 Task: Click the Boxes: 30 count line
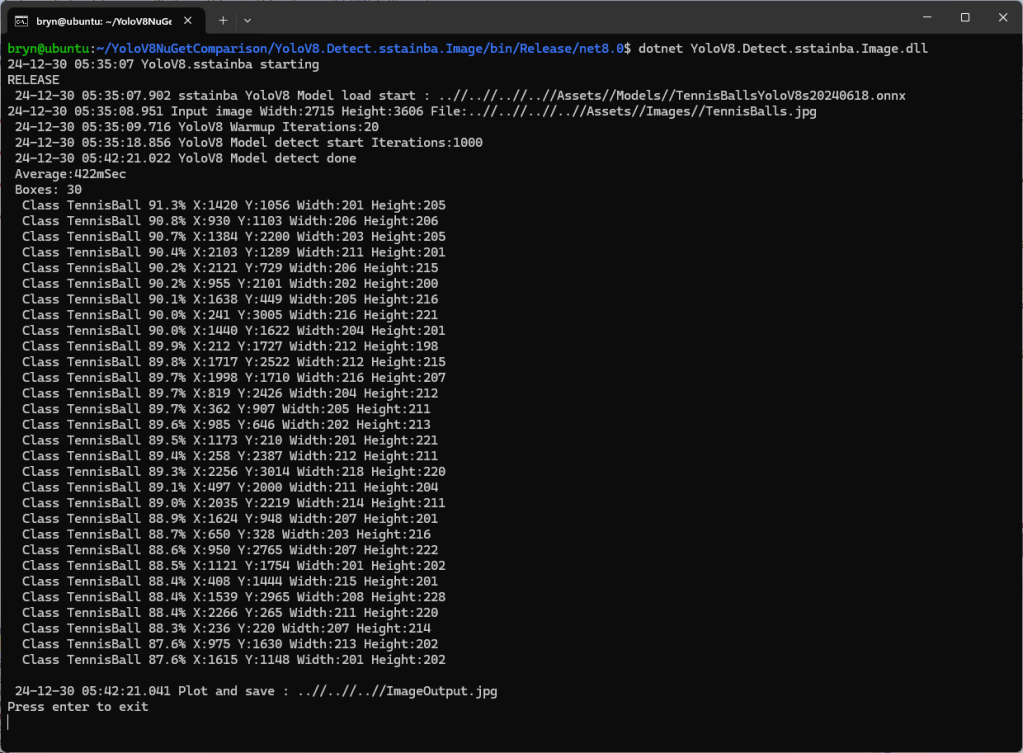[48, 189]
